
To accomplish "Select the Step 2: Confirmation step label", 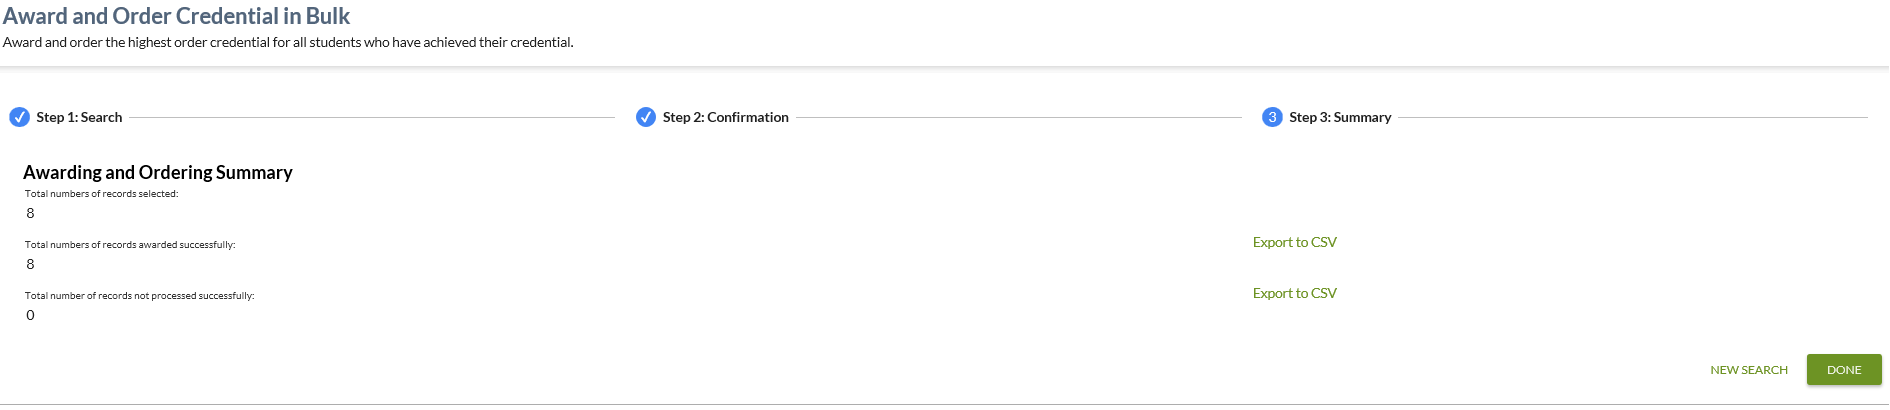I will pos(725,117).
